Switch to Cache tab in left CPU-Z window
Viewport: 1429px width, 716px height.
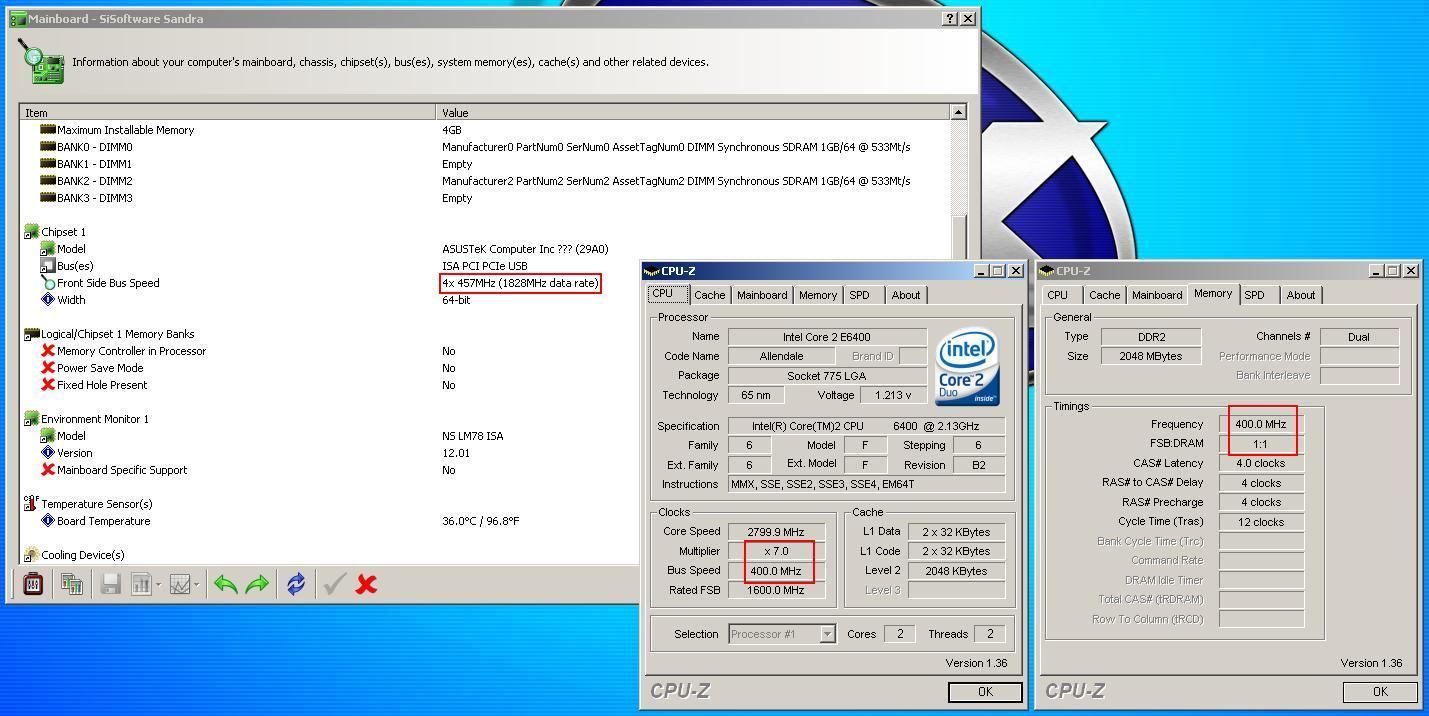tap(709, 295)
